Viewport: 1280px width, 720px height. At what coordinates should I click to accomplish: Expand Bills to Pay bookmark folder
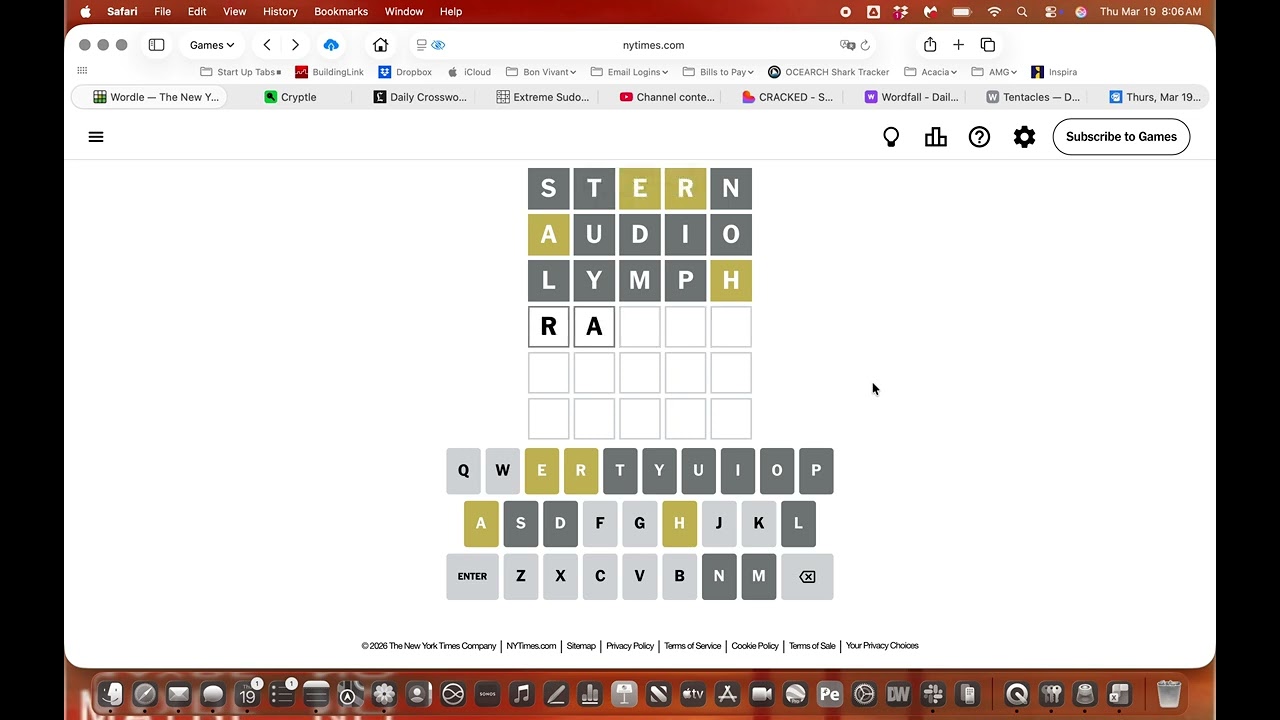coord(718,72)
